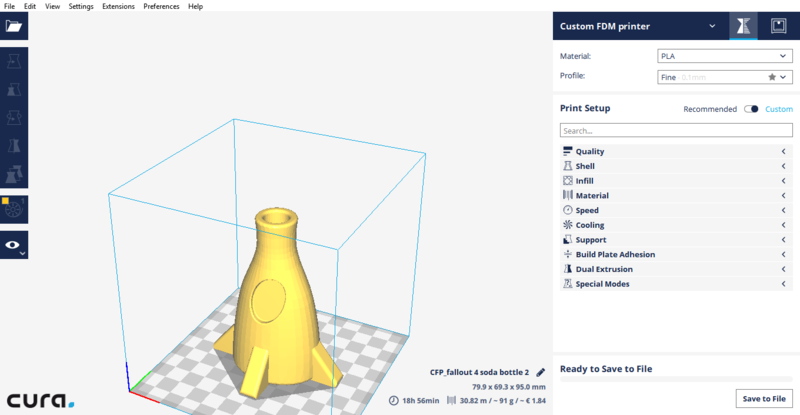Click the Build Plate Adhesion label
The height and width of the screenshot is (415, 800).
[615, 254]
